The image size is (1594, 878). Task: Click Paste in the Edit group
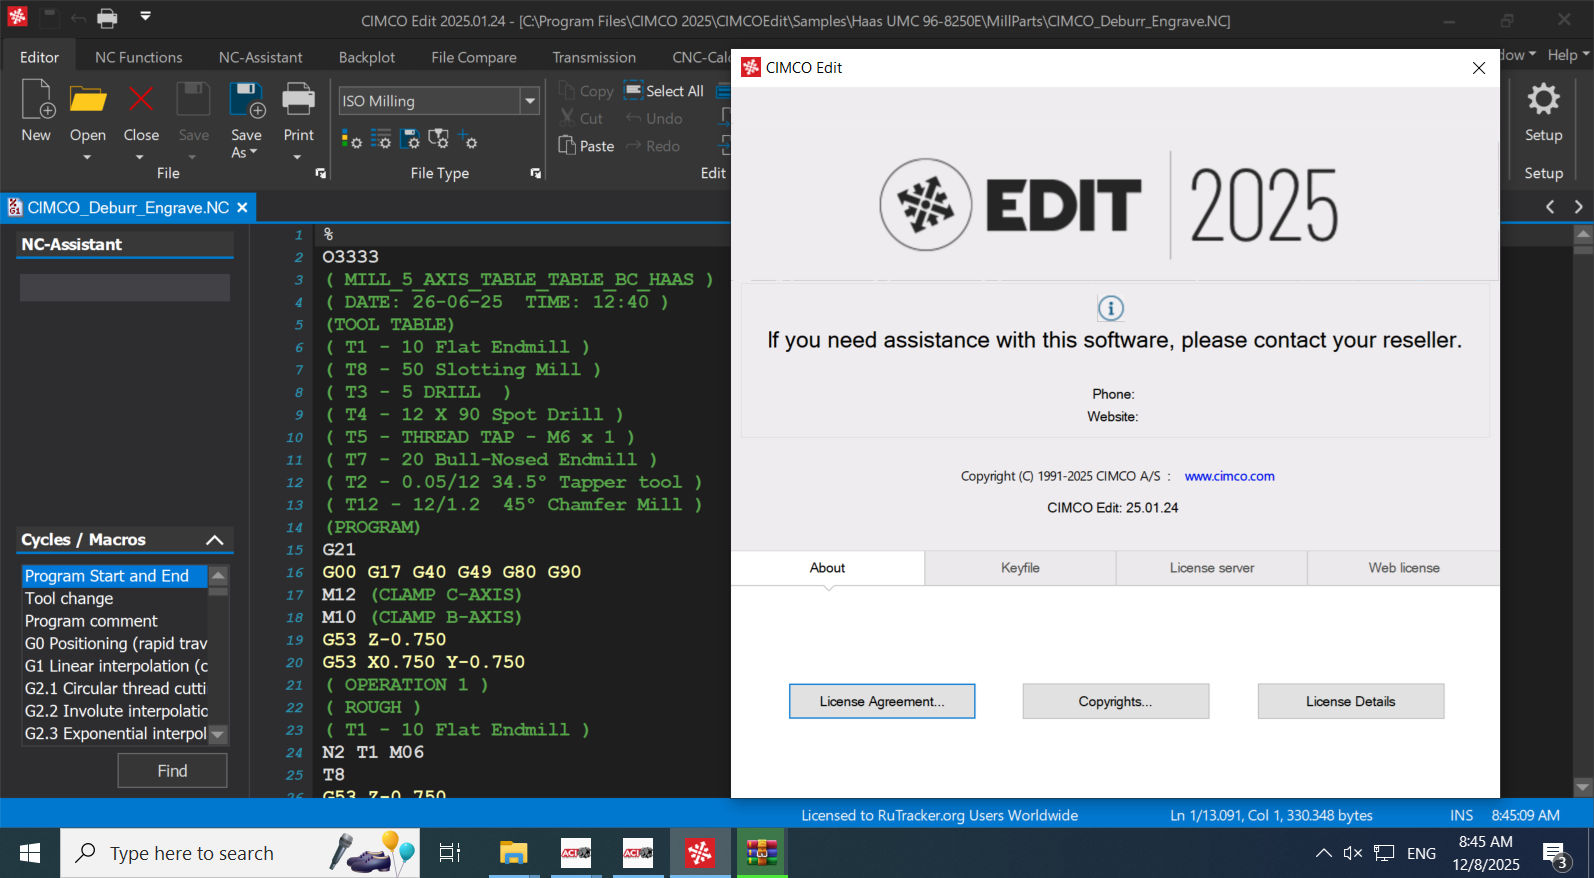coord(587,146)
